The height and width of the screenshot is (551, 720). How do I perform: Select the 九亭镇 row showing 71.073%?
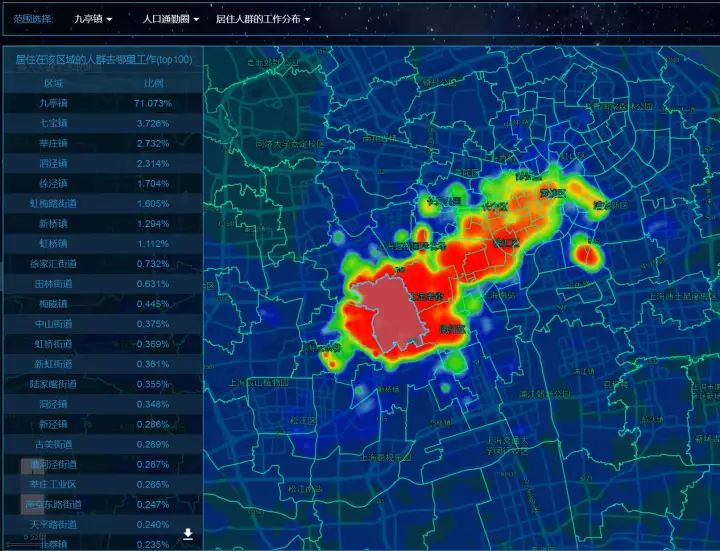point(103,103)
